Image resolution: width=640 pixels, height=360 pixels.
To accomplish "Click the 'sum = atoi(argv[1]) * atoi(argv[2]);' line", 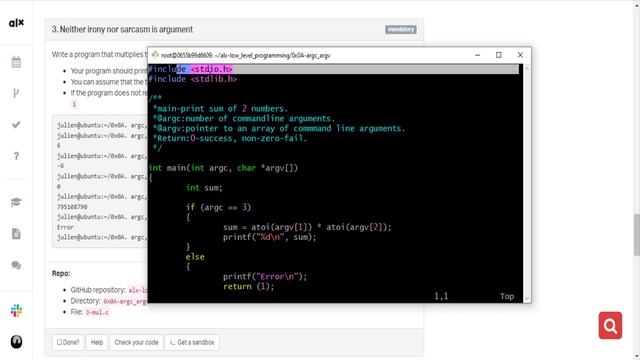I will coord(307,227).
